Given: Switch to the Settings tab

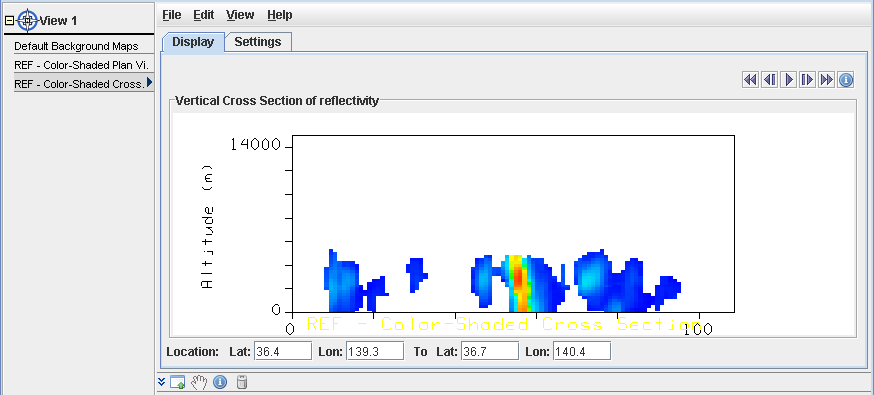Looking at the screenshot, I should [x=258, y=42].
